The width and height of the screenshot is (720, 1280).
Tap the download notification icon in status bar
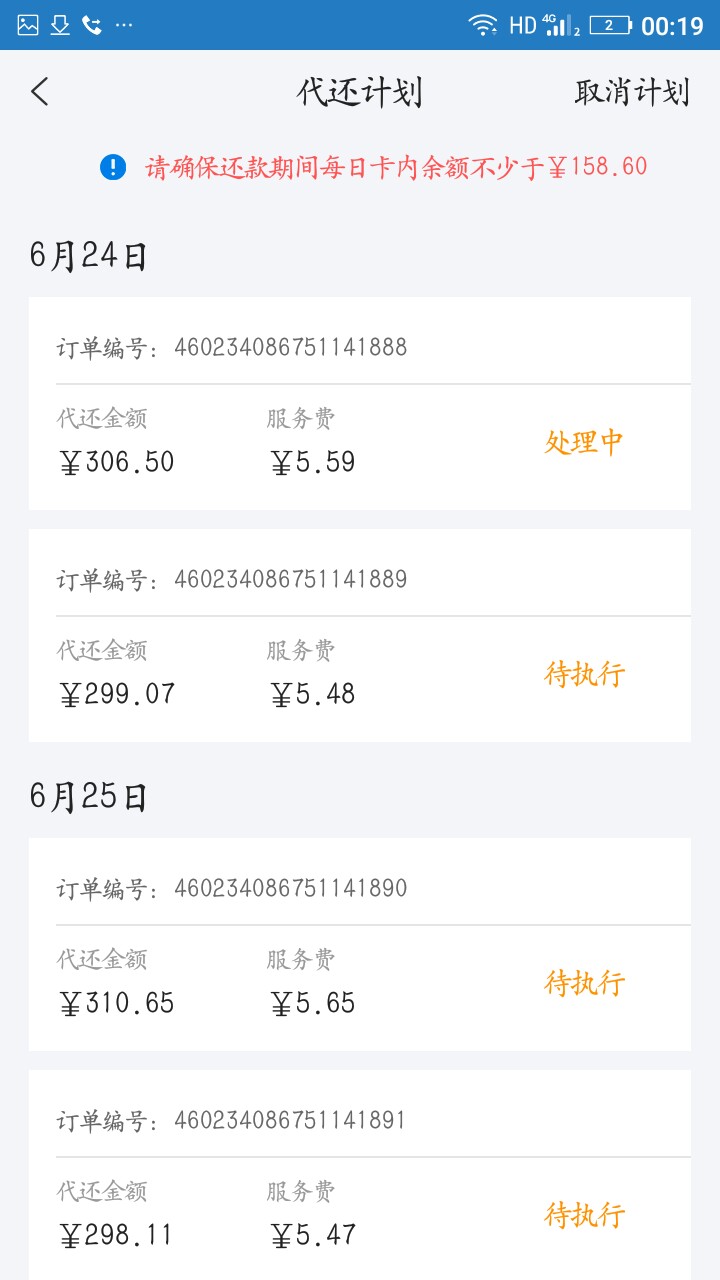60,25
